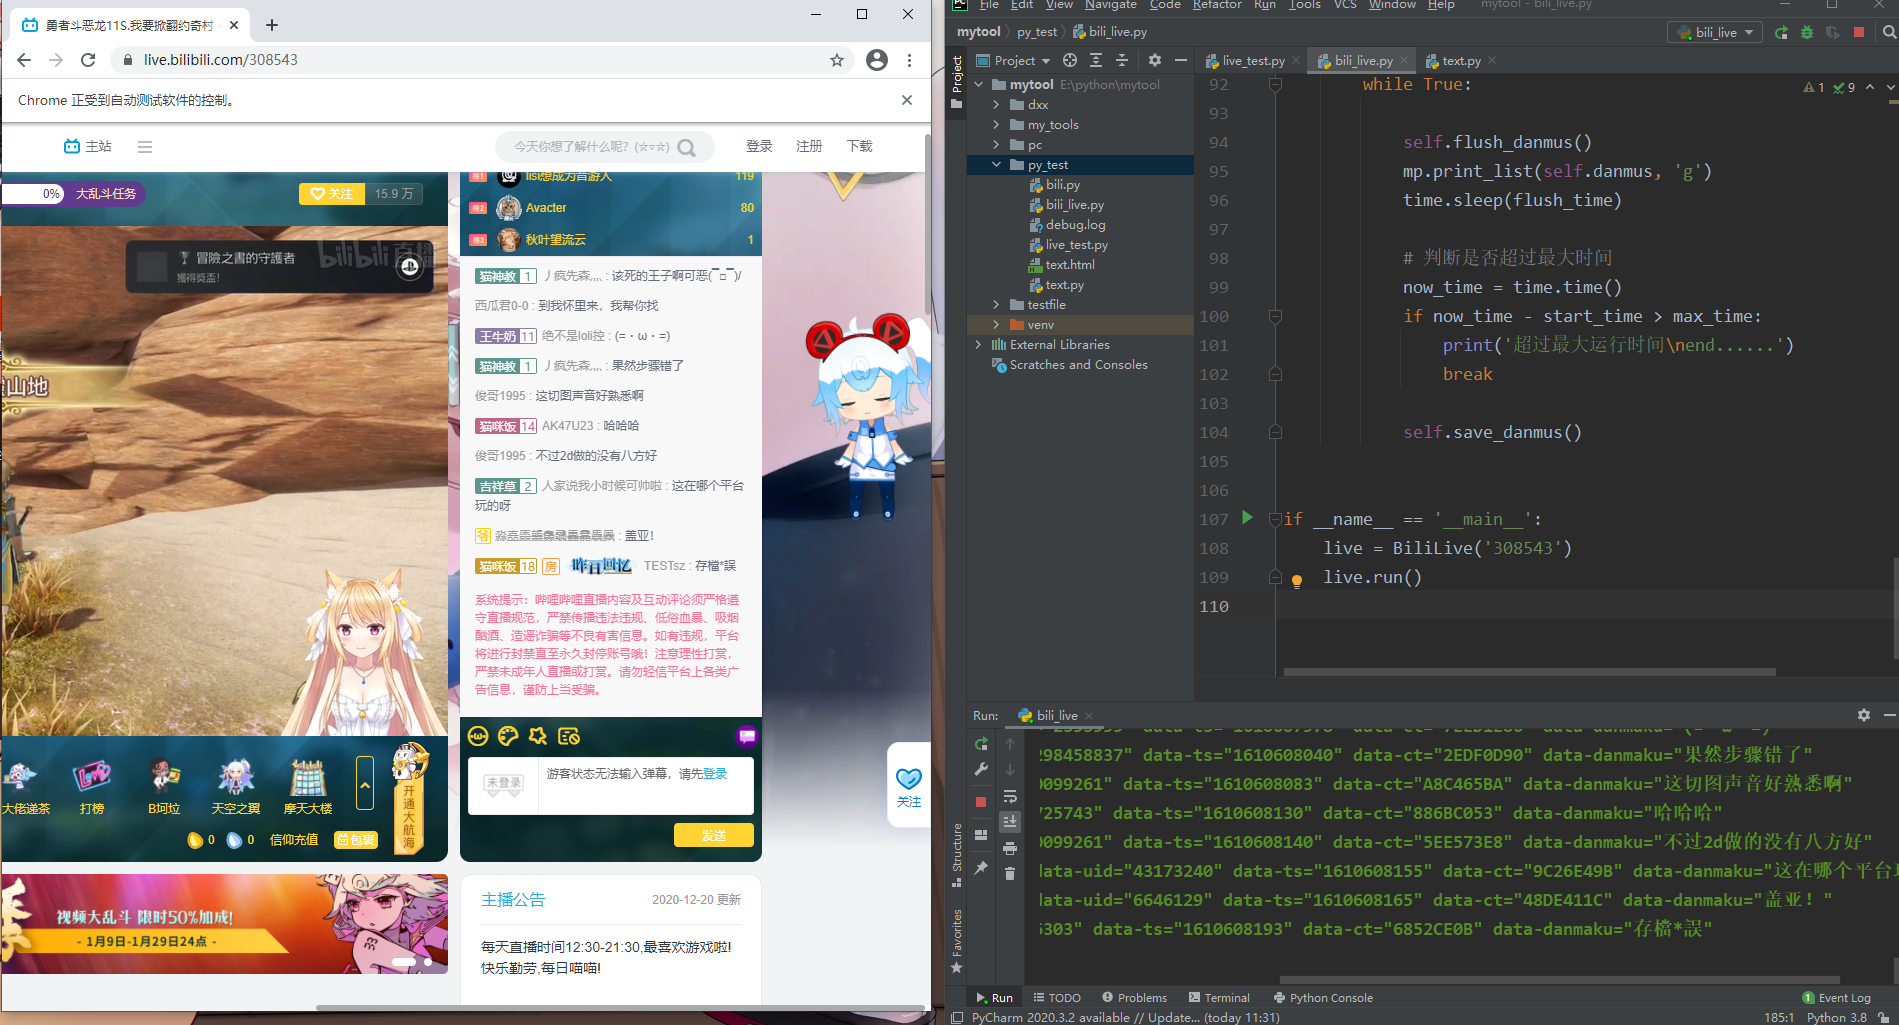Open the Terminal tool window tab
This screenshot has width=1899, height=1025.
(x=1219, y=998)
